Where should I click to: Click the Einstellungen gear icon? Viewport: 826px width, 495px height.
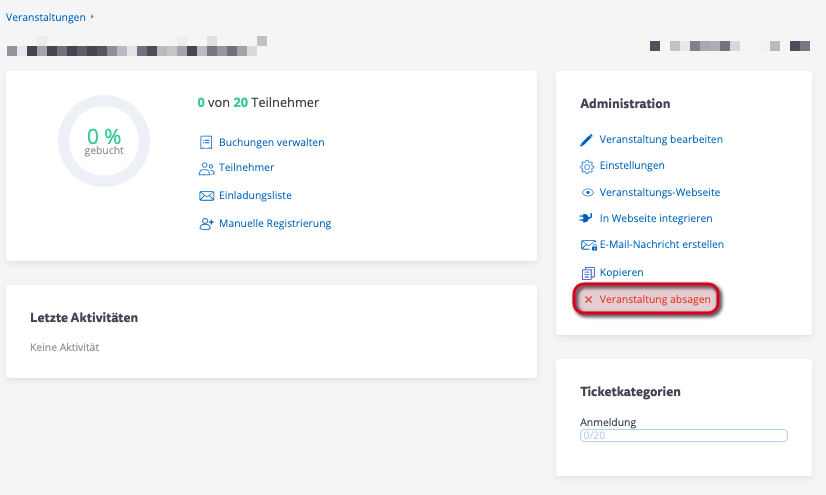click(588, 166)
